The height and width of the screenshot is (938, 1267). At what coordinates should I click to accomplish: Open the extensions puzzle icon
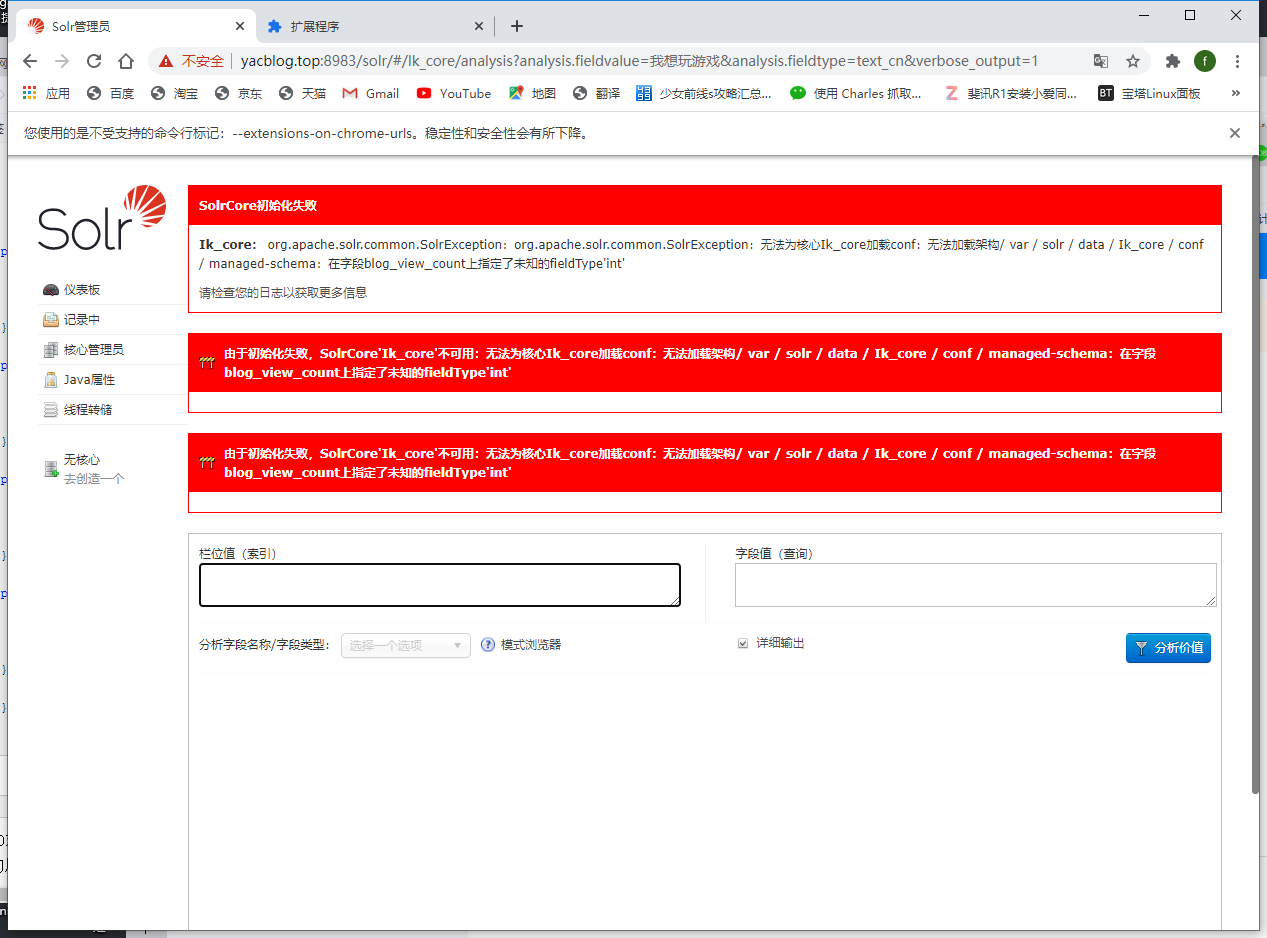(x=1173, y=61)
